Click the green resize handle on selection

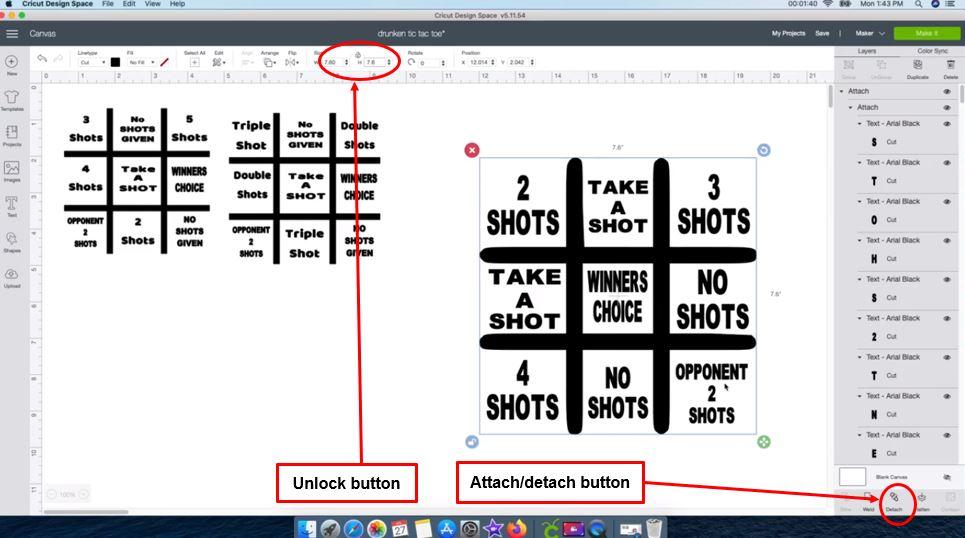(764, 442)
